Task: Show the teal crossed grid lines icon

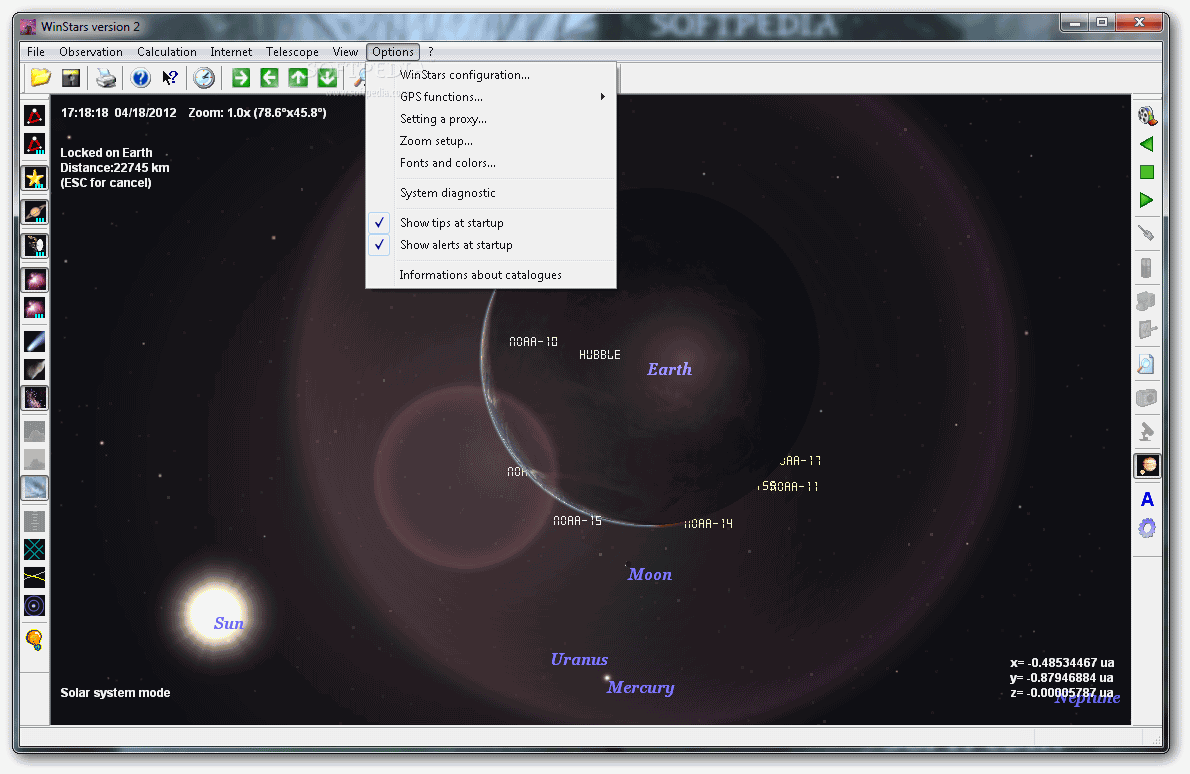Action: tap(35, 549)
